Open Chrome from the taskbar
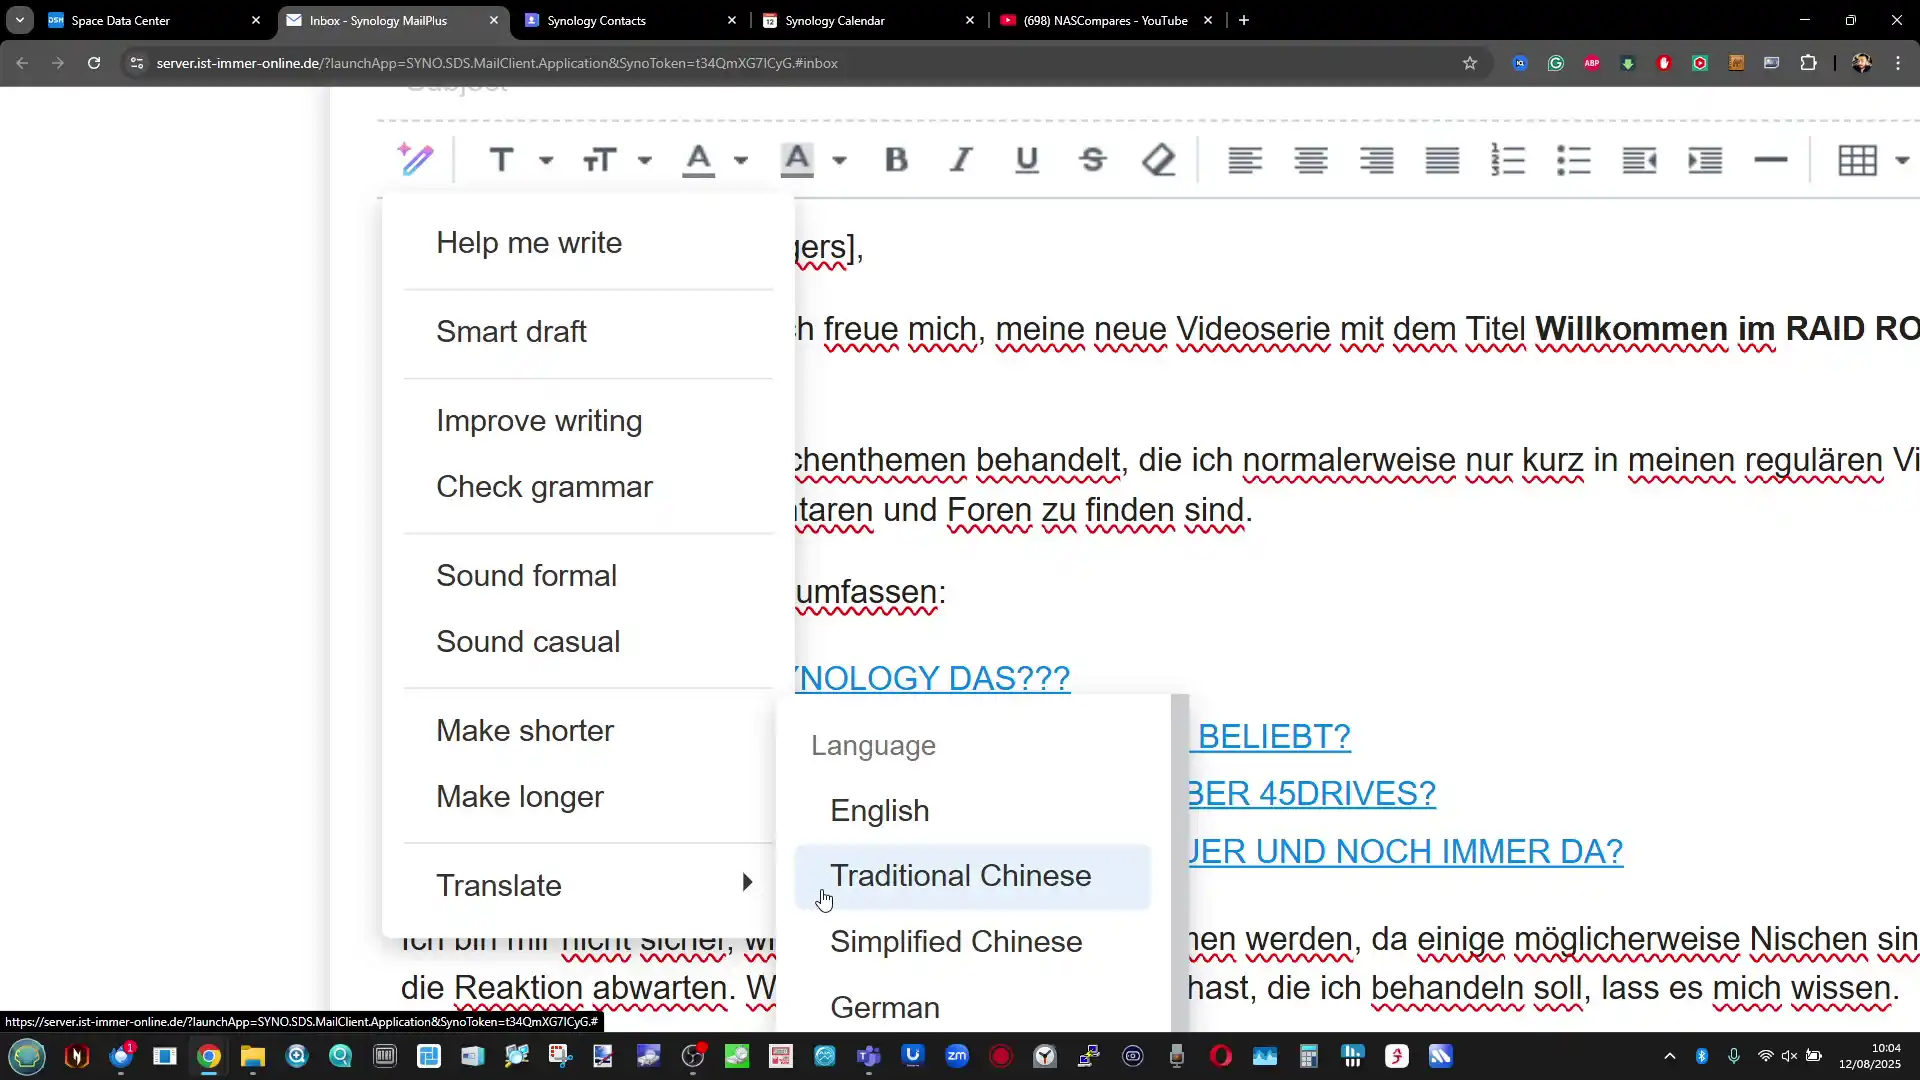Image resolution: width=1920 pixels, height=1080 pixels. [209, 1056]
